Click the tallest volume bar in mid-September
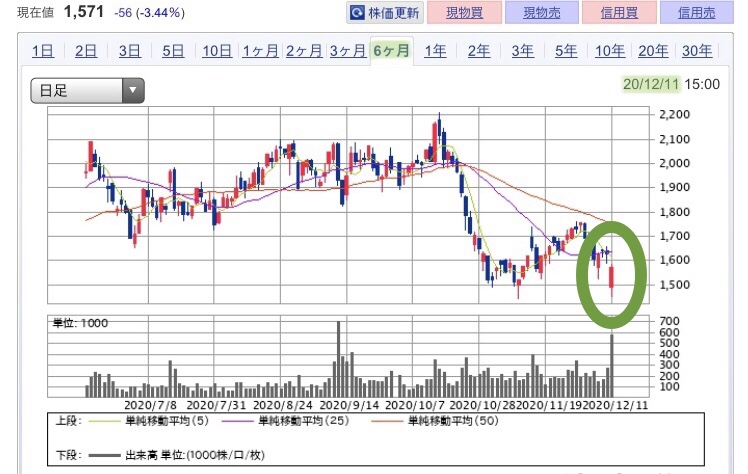 339,359
